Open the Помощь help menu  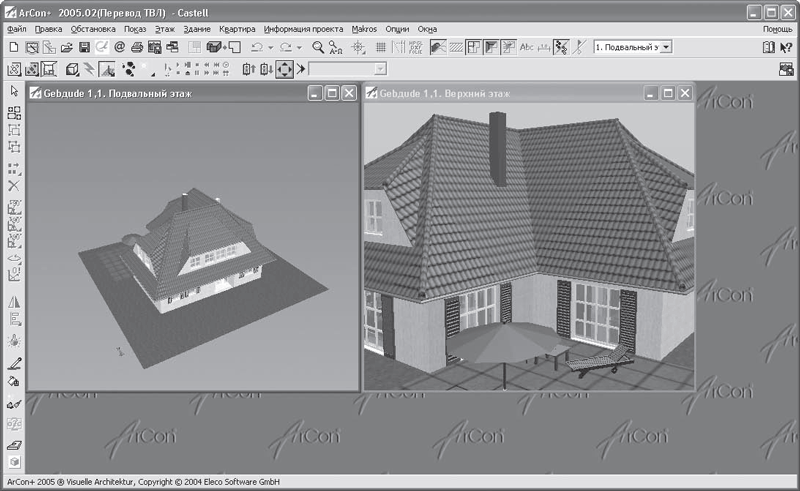(x=777, y=29)
